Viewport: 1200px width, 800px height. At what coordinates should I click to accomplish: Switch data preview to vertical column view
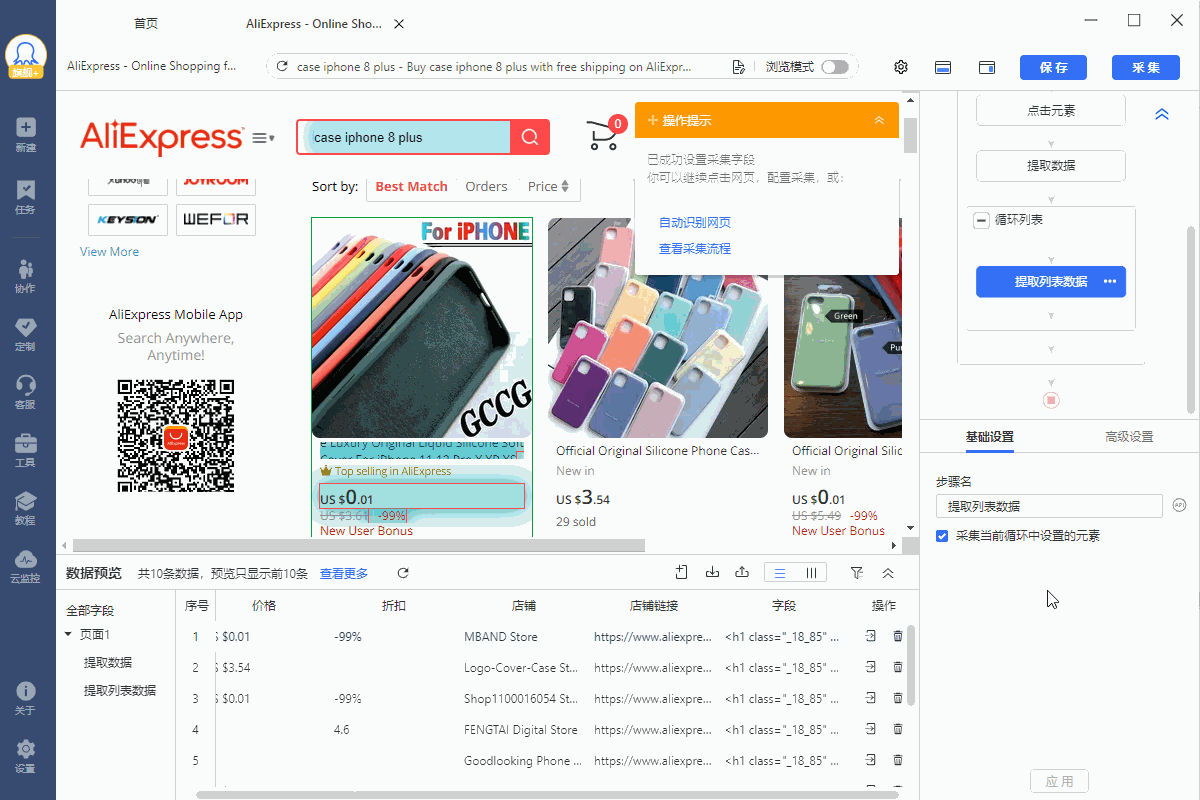[810, 573]
